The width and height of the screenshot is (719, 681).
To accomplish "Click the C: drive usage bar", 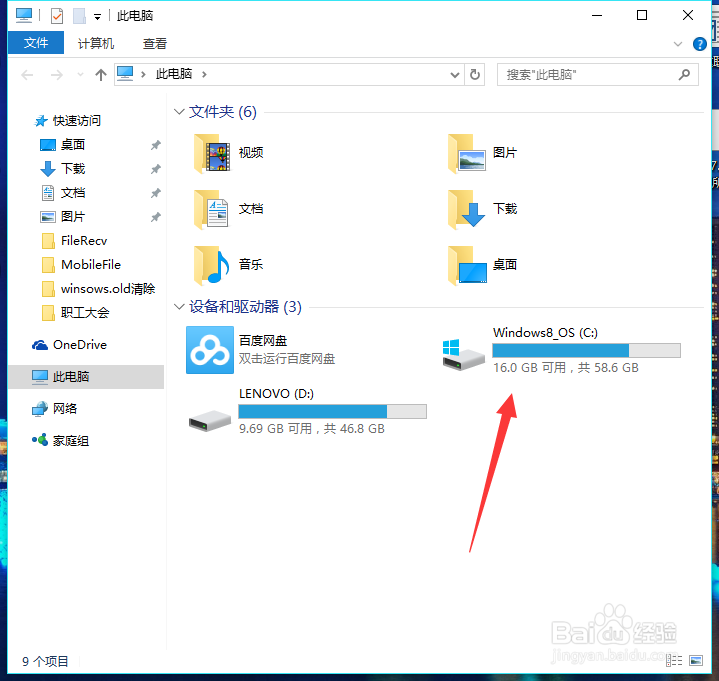I will pyautogui.click(x=586, y=350).
